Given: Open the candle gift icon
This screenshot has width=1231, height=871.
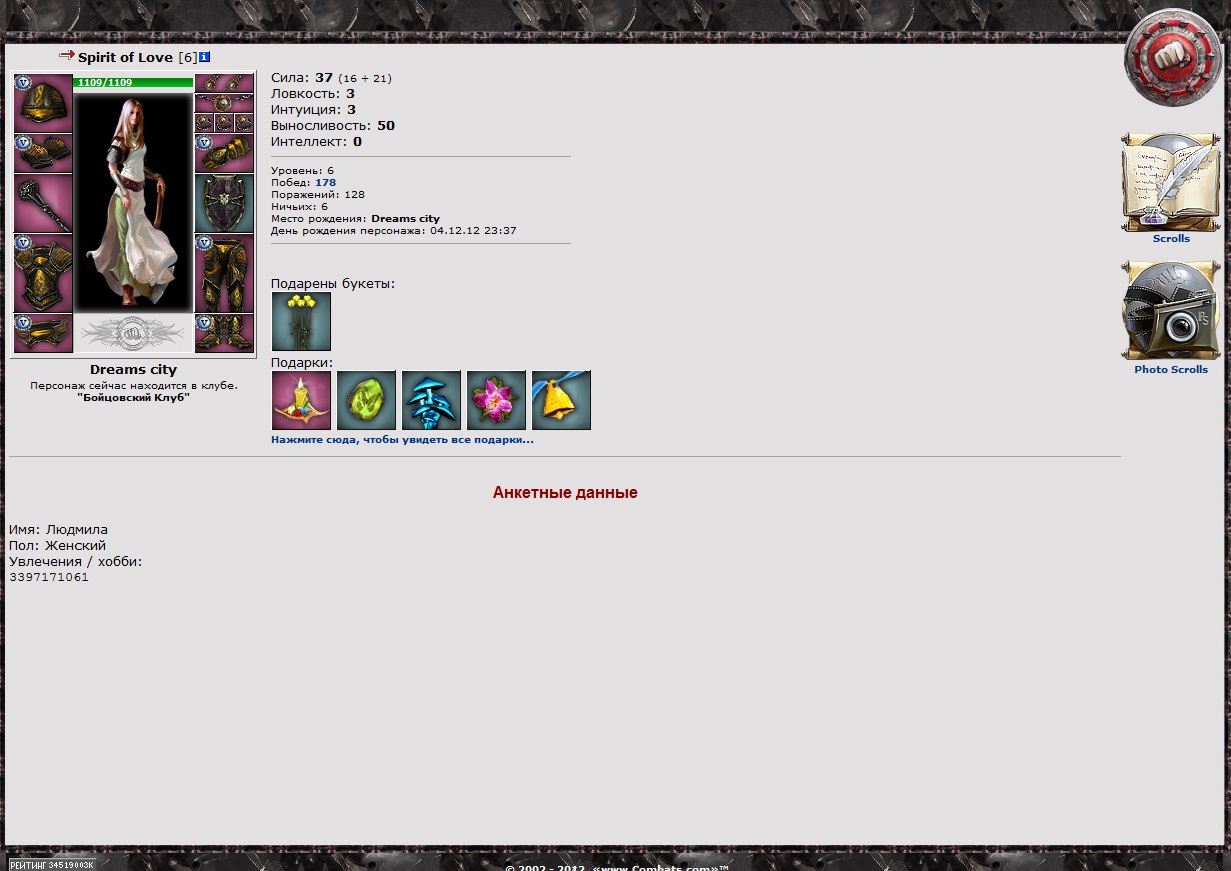Looking at the screenshot, I should (301, 400).
